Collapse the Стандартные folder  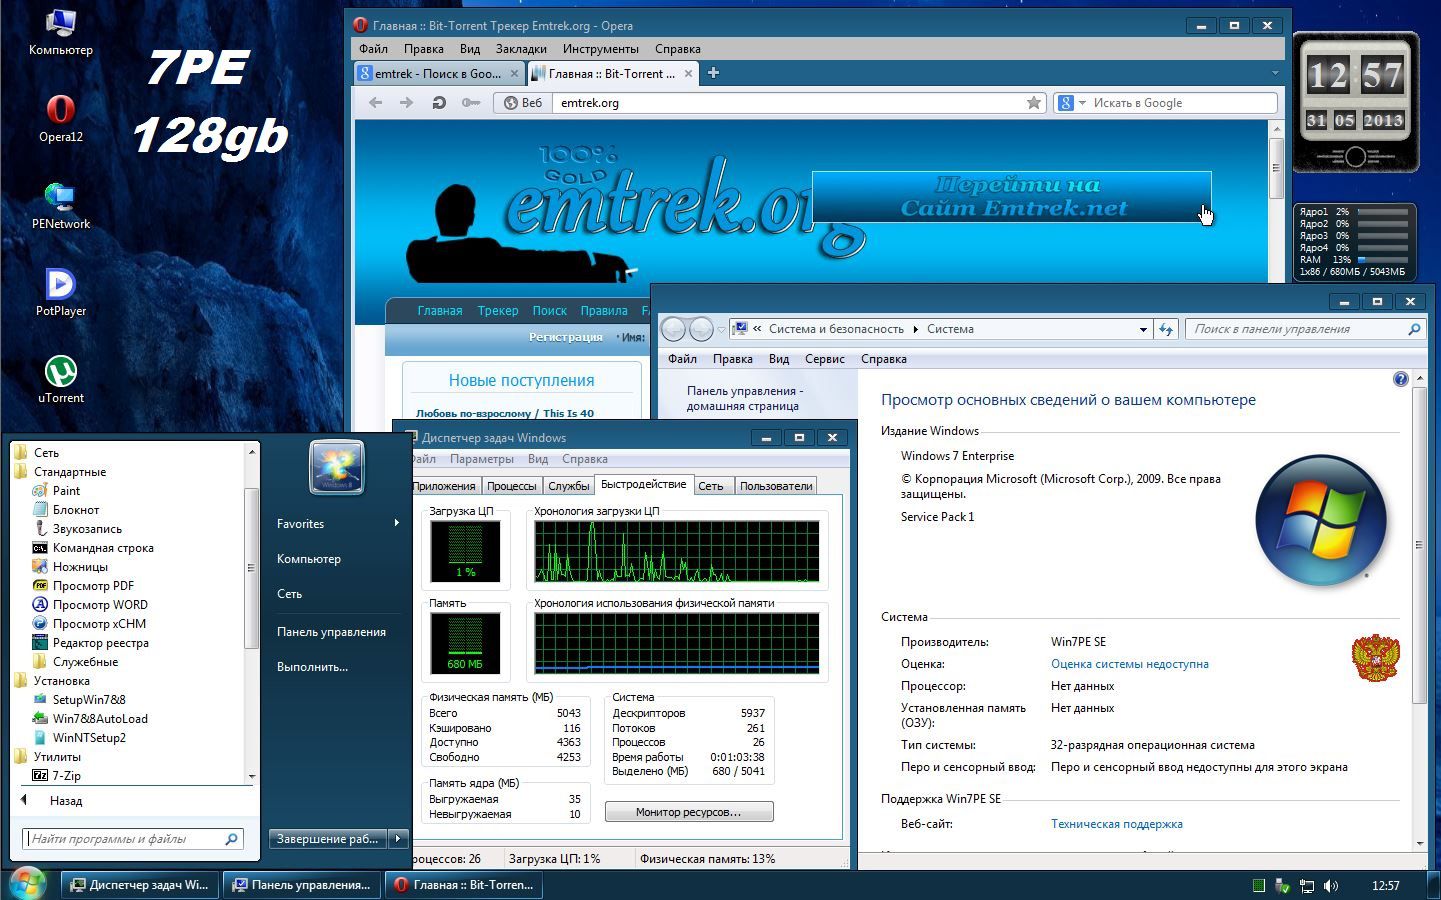pos(59,471)
